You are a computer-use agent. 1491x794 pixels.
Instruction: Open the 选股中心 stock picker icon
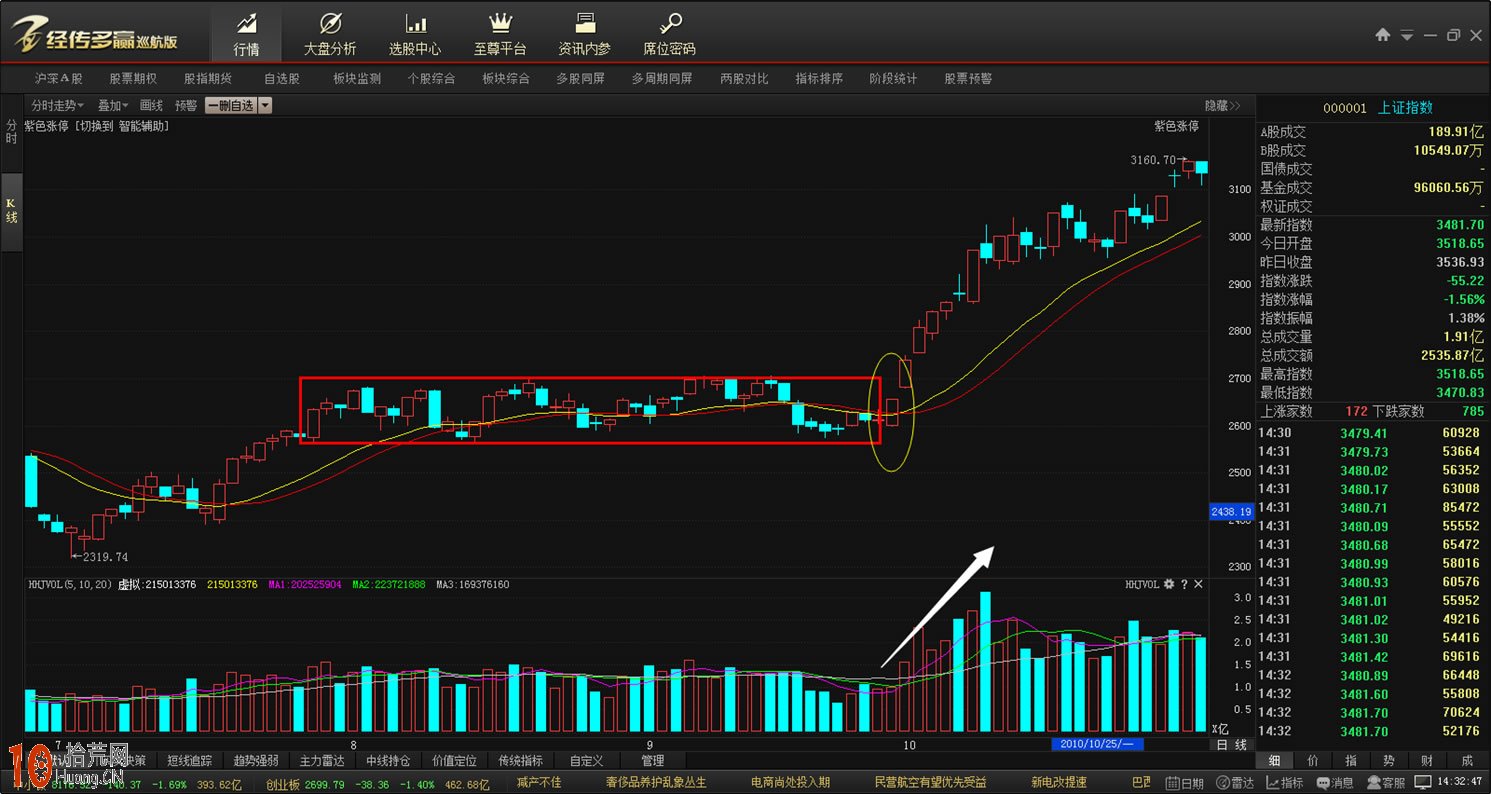(x=415, y=34)
